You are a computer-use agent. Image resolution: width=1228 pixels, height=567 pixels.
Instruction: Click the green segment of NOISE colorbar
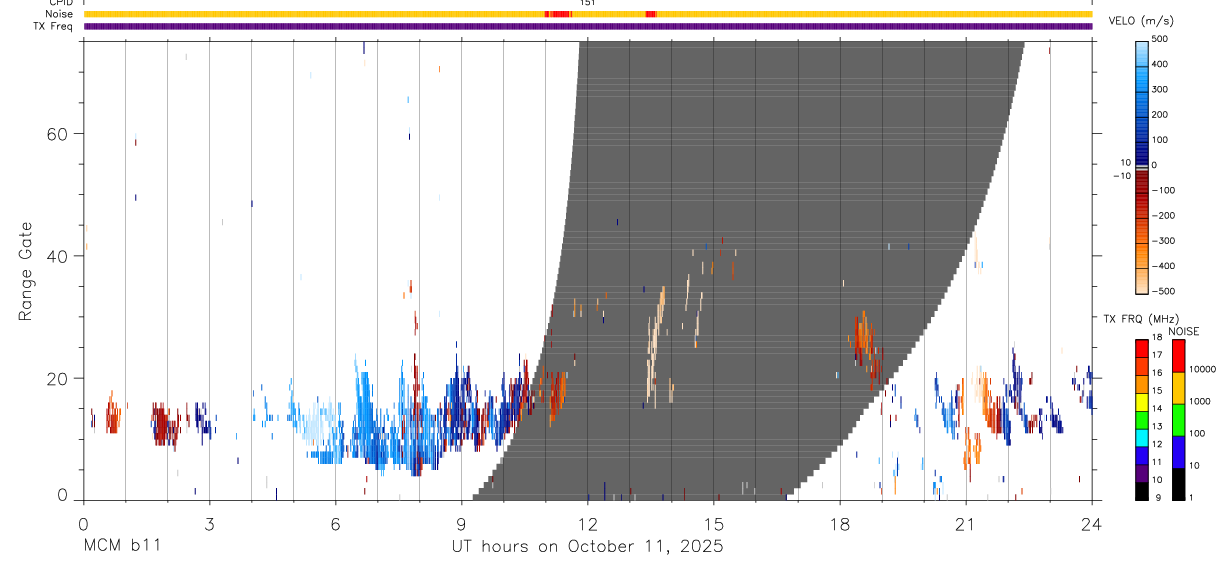[x=1178, y=419]
